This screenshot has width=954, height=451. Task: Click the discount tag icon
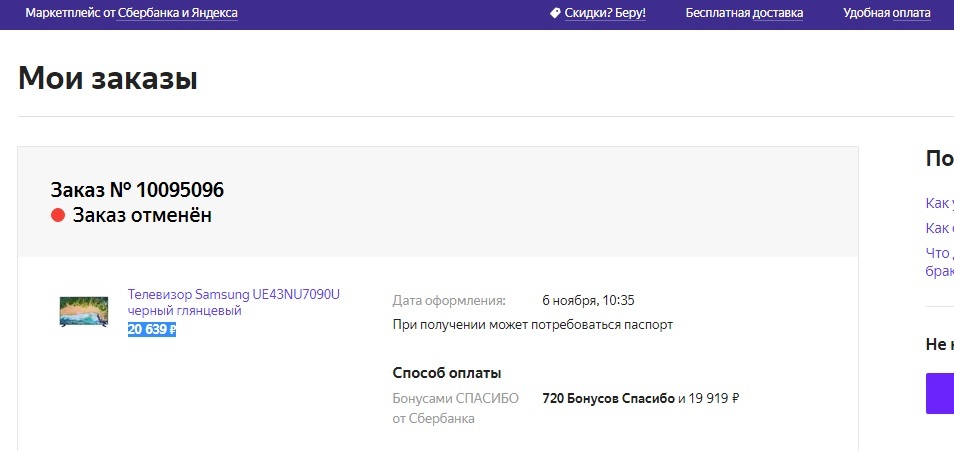(554, 13)
